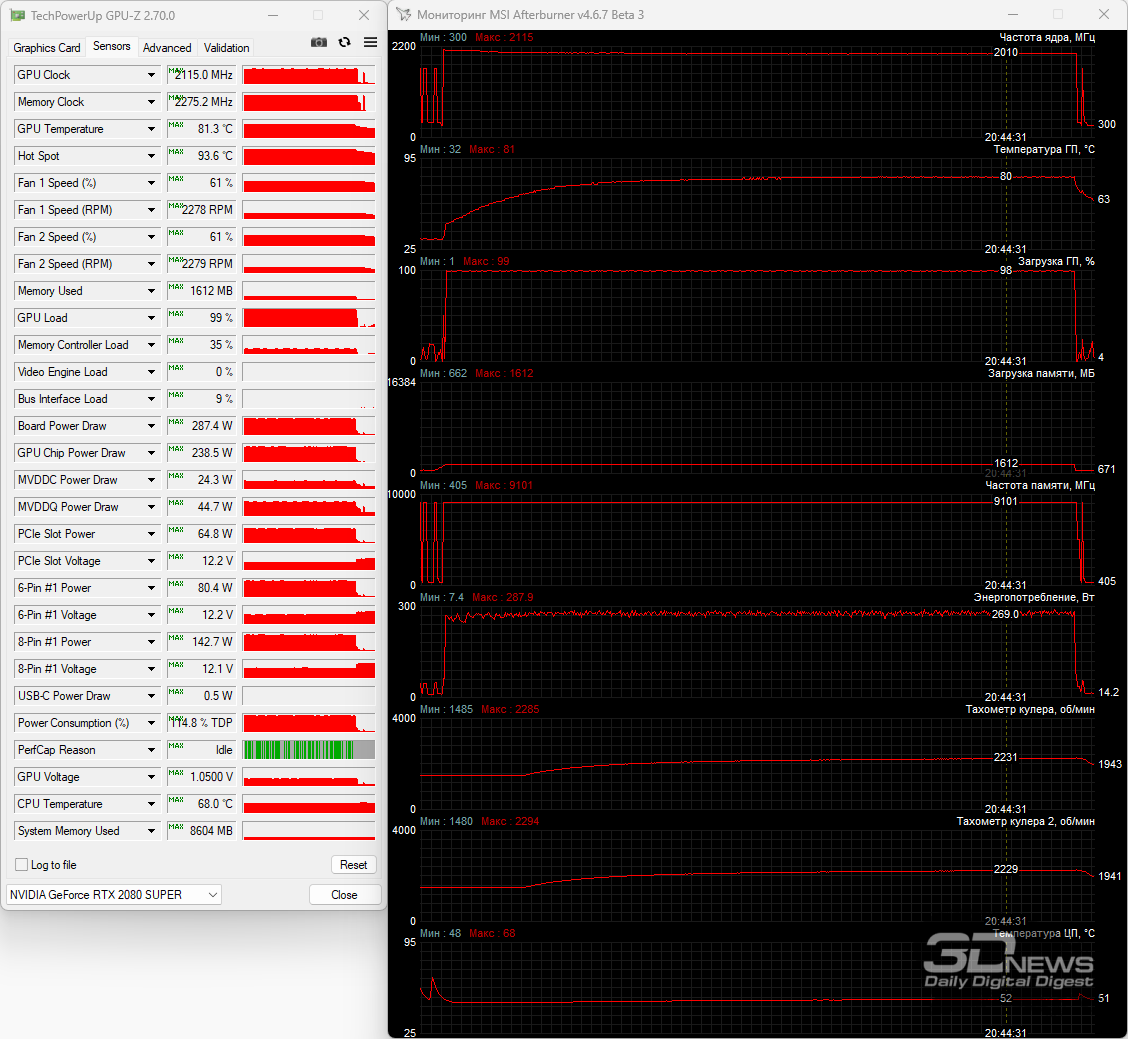Click the Reset button
Viewport: 1128px width, 1039px height.
353,865
